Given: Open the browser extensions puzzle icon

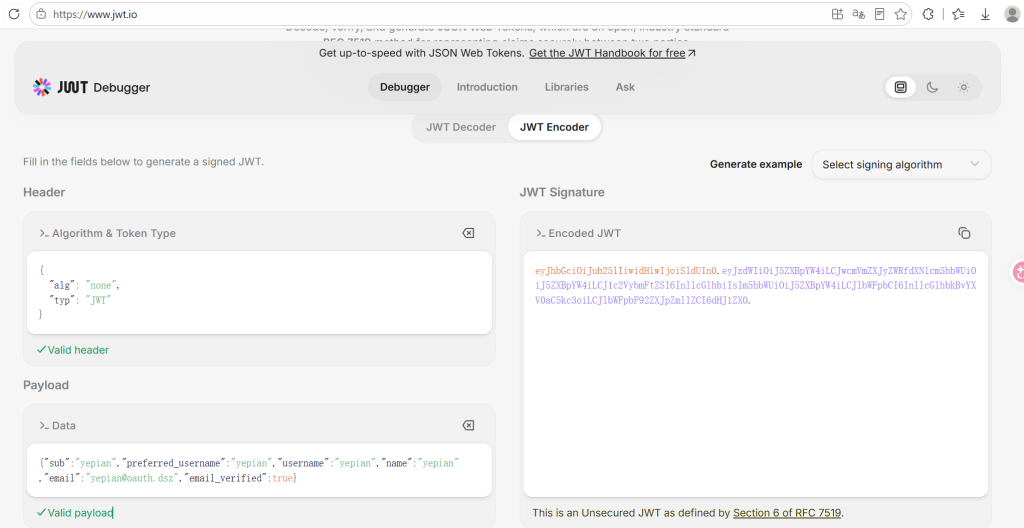Looking at the screenshot, I should [x=927, y=14].
